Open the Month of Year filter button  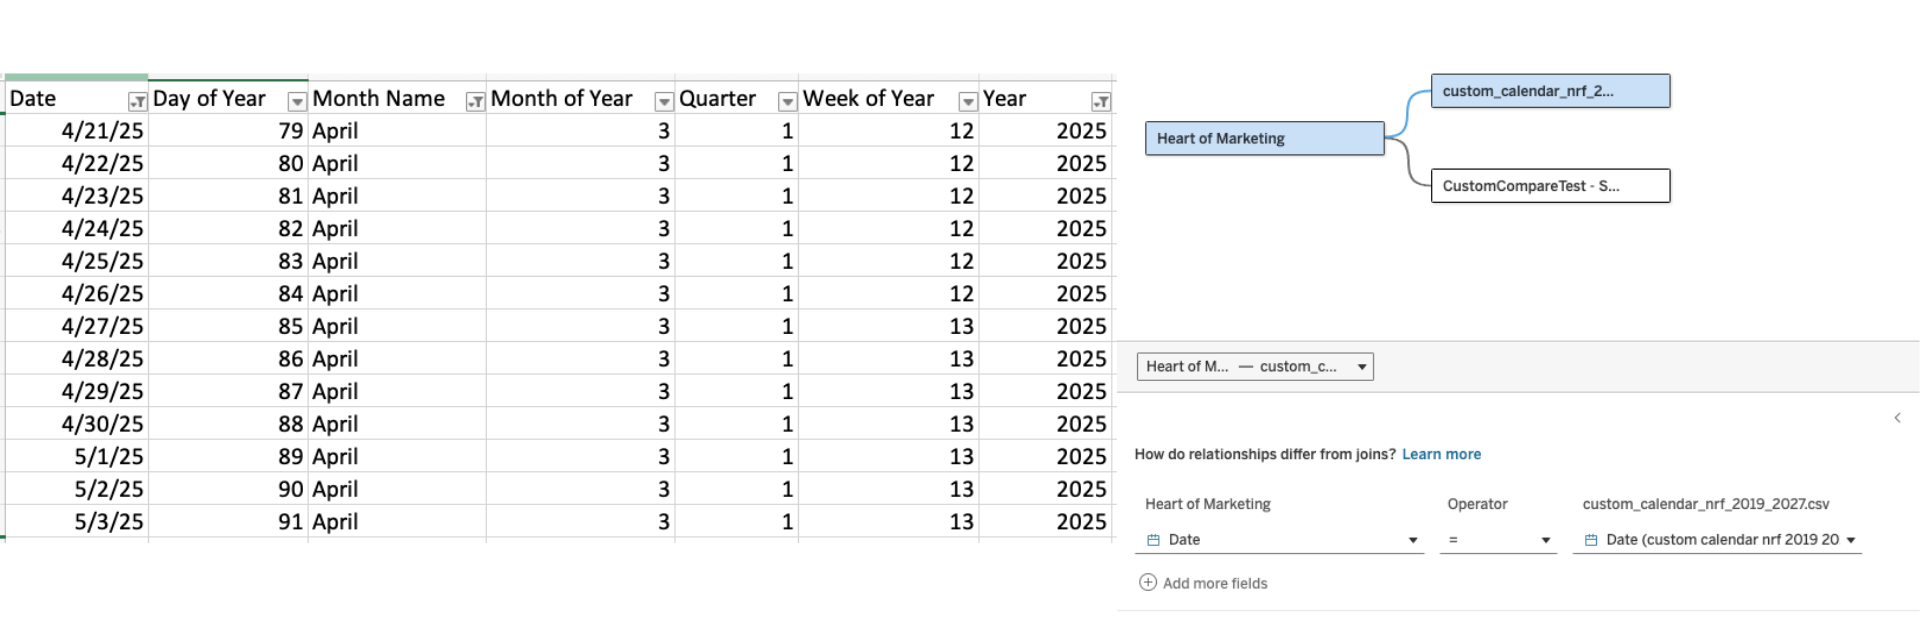click(663, 101)
